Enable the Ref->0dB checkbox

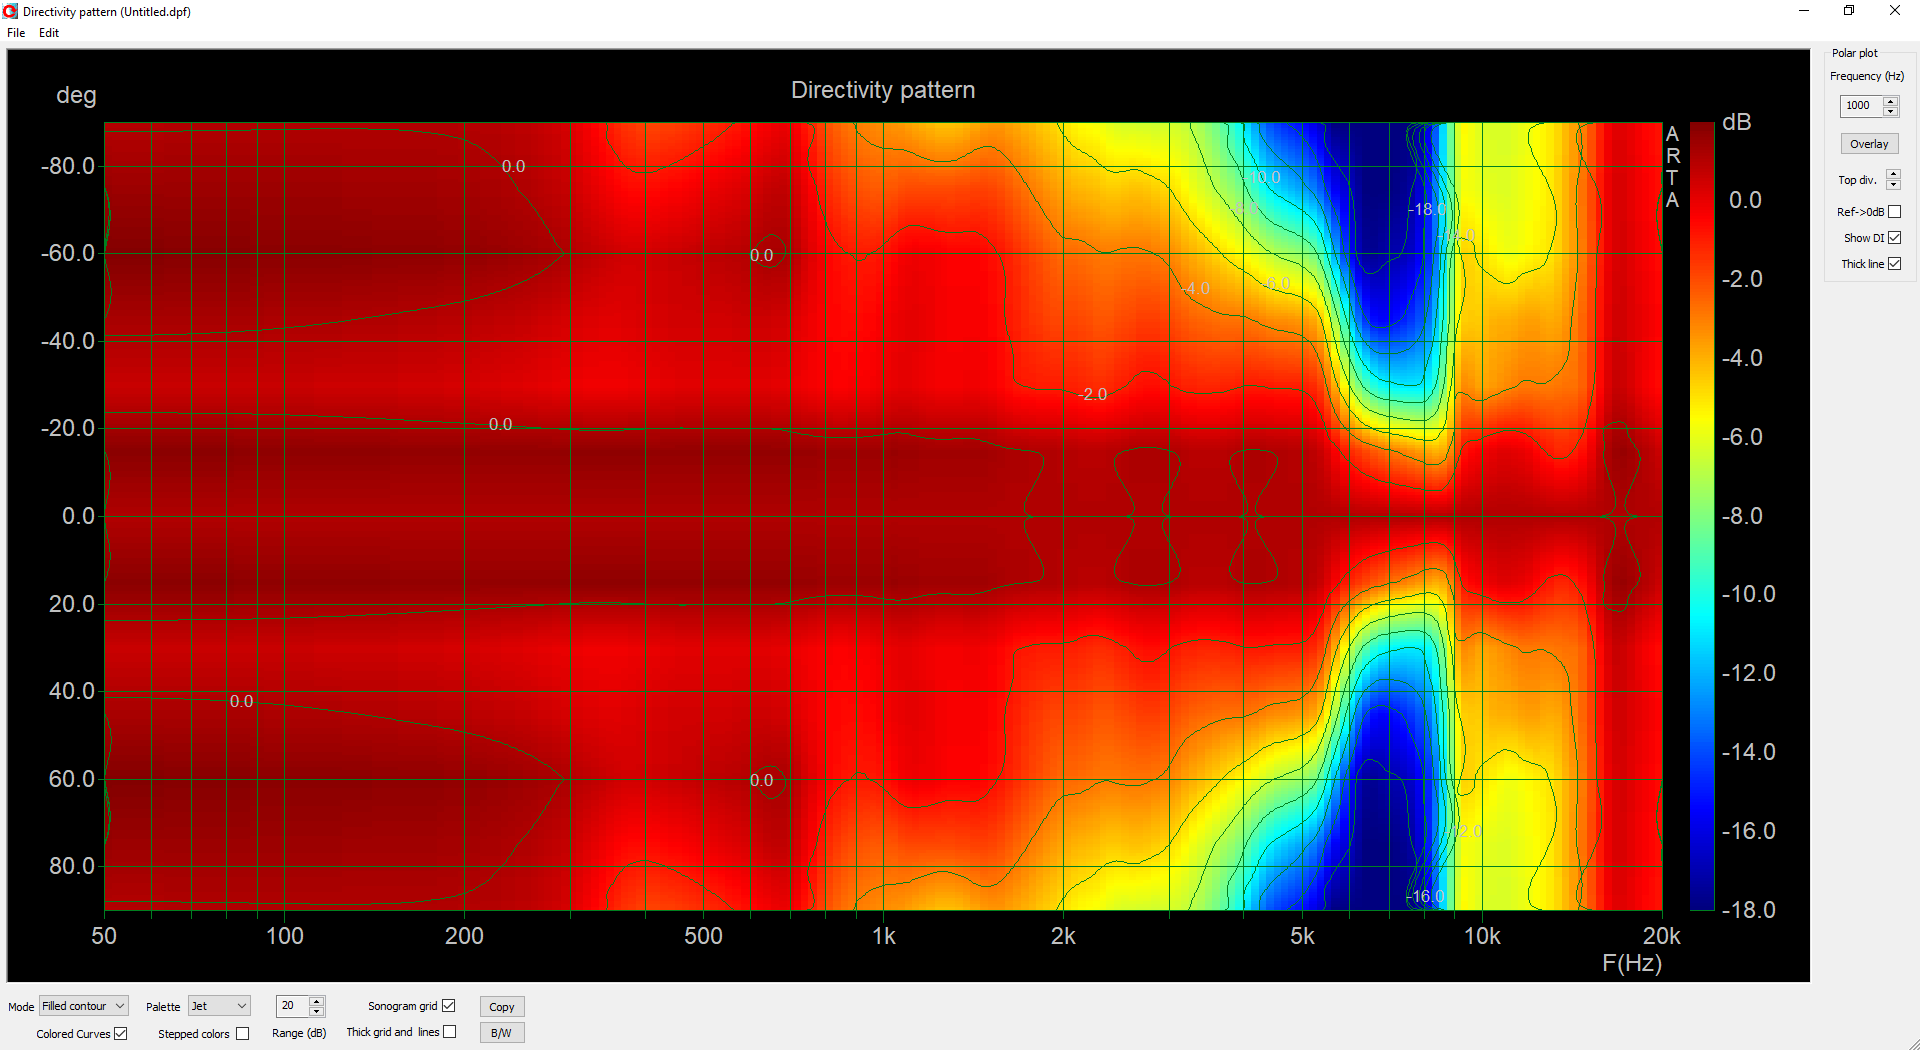click(1894, 212)
